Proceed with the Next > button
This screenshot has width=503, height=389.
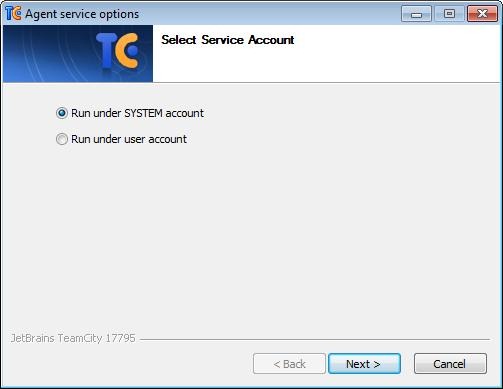(x=364, y=364)
